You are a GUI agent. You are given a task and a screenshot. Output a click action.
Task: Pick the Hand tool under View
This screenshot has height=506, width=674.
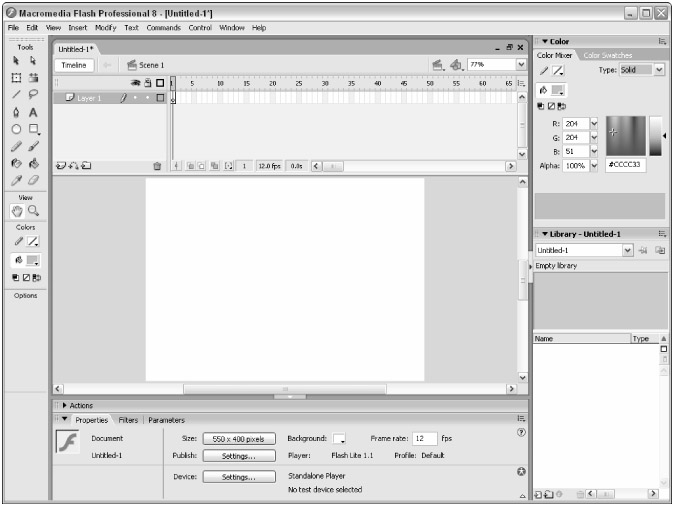(x=18, y=211)
